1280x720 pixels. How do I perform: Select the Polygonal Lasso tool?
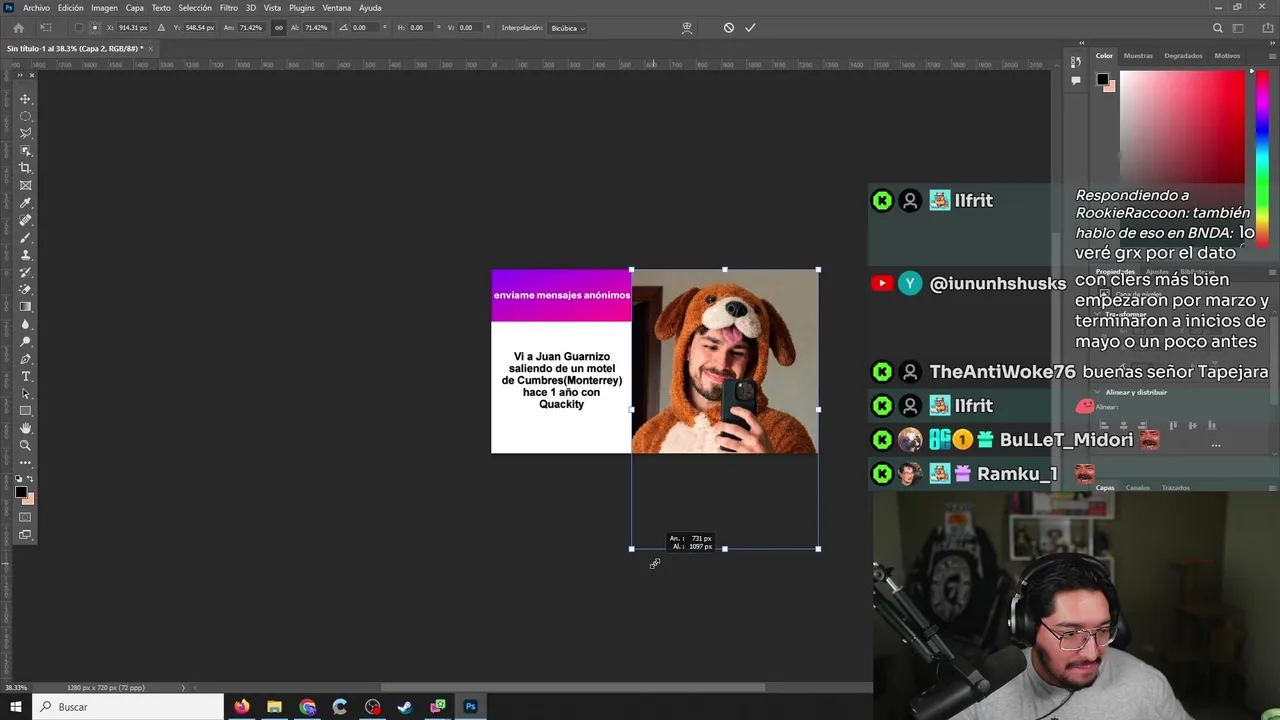(x=26, y=133)
